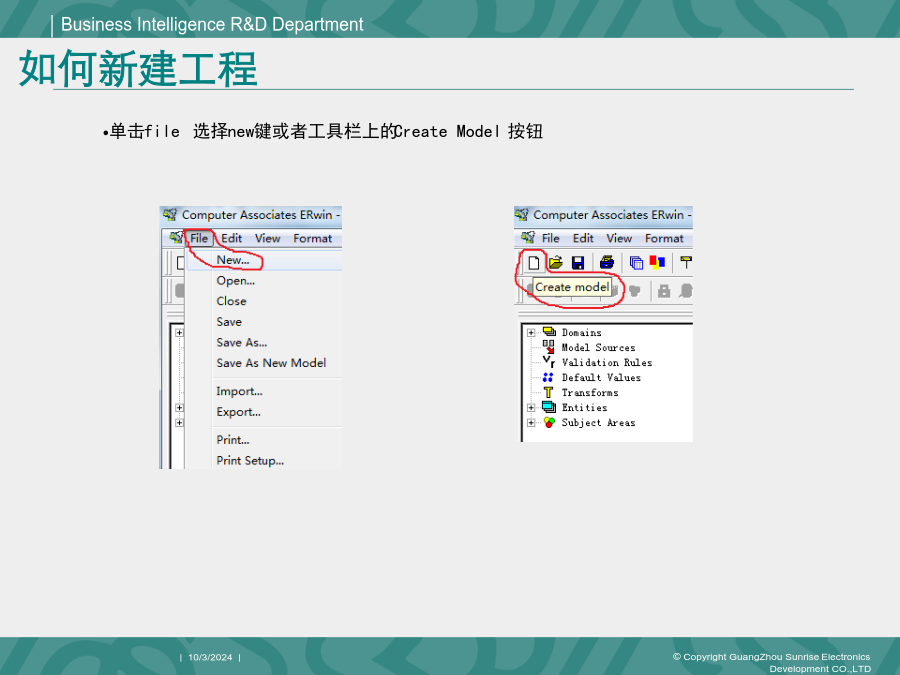Click the GuangZhou Sunrise Electronics copyright text
The image size is (900, 675).
pyautogui.click(x=771, y=663)
